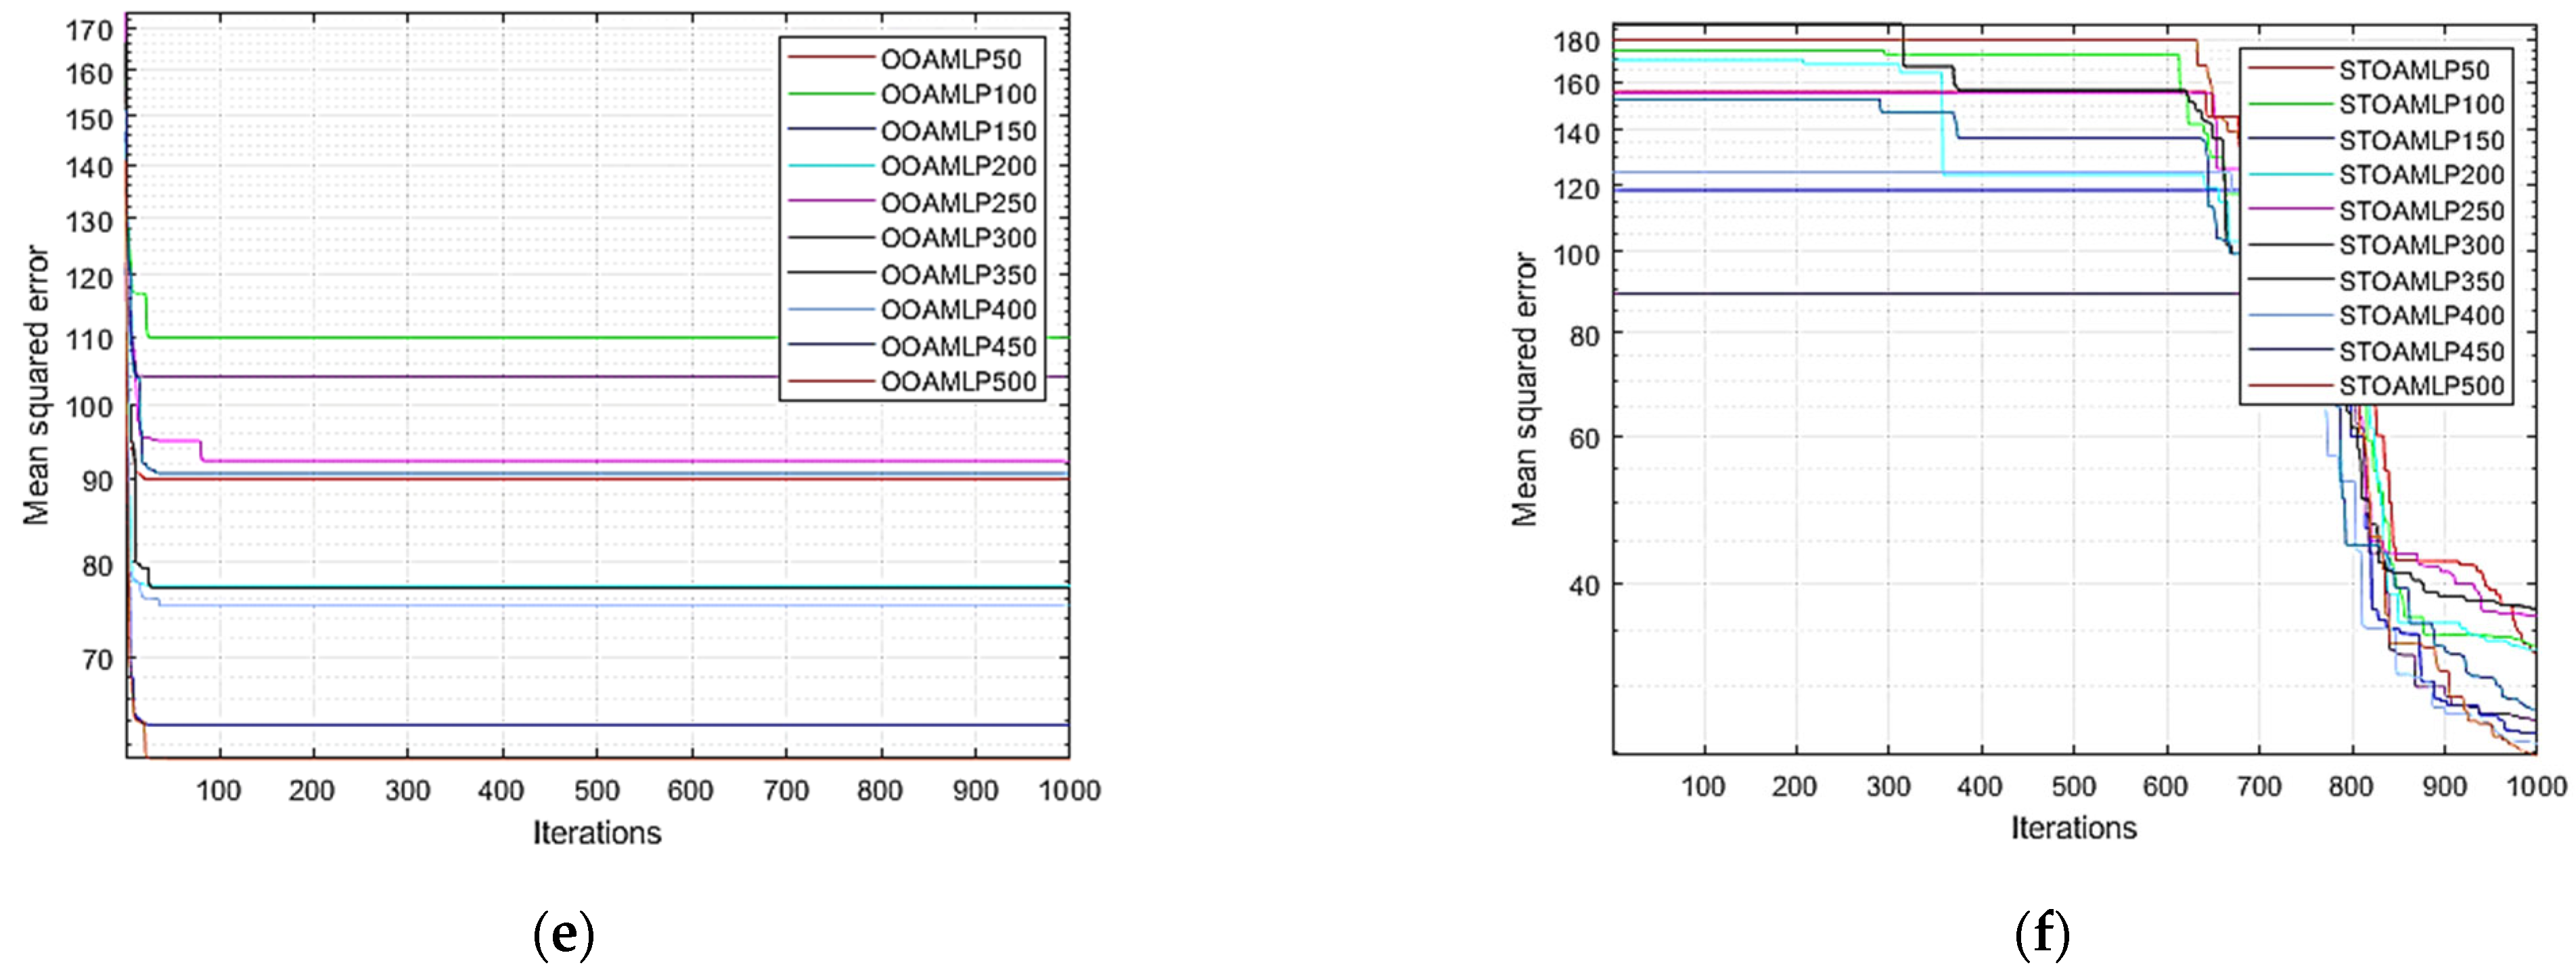
Task: Click the 180 tick on the right y-axis
Action: 1577,42
